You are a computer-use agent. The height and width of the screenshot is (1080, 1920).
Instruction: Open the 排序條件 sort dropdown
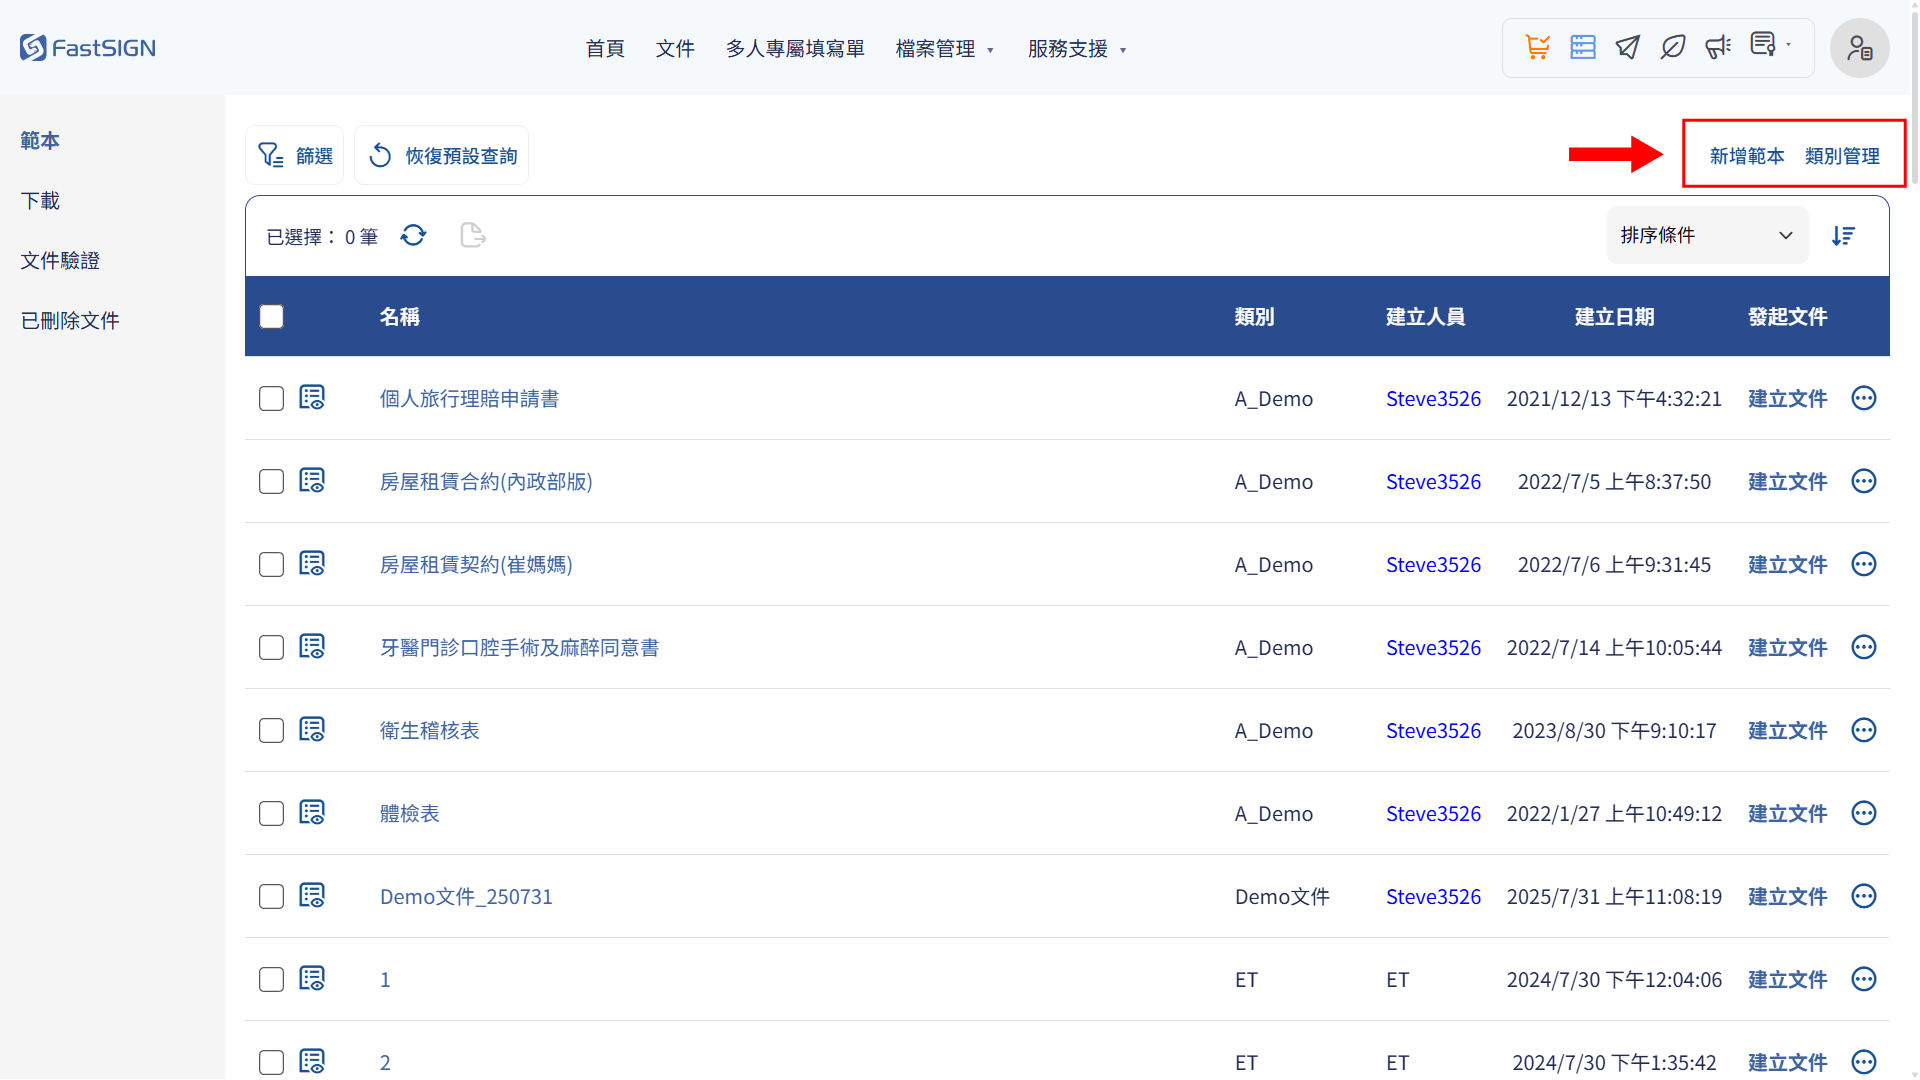[x=1707, y=235]
